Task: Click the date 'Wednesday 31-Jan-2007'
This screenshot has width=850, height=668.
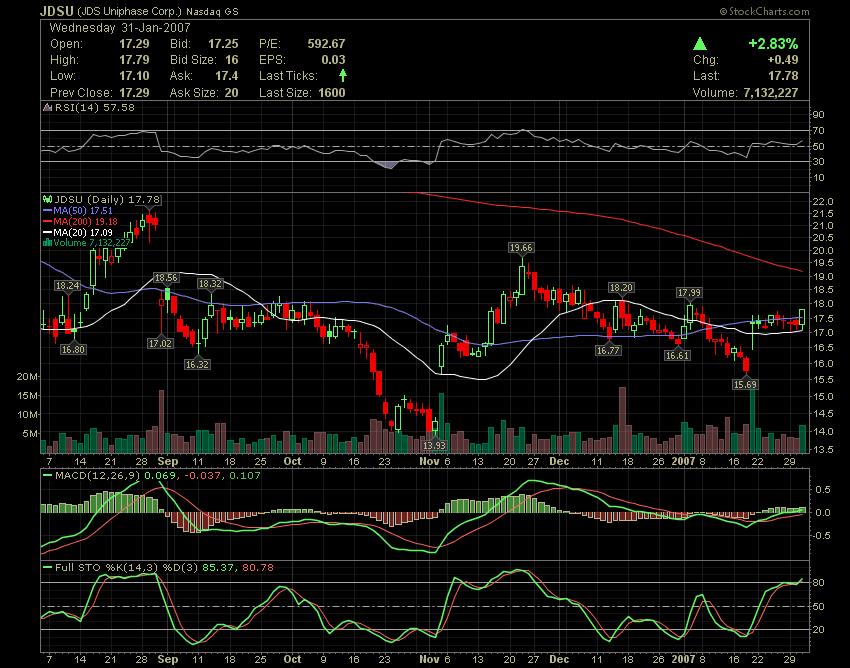Action: click(120, 28)
